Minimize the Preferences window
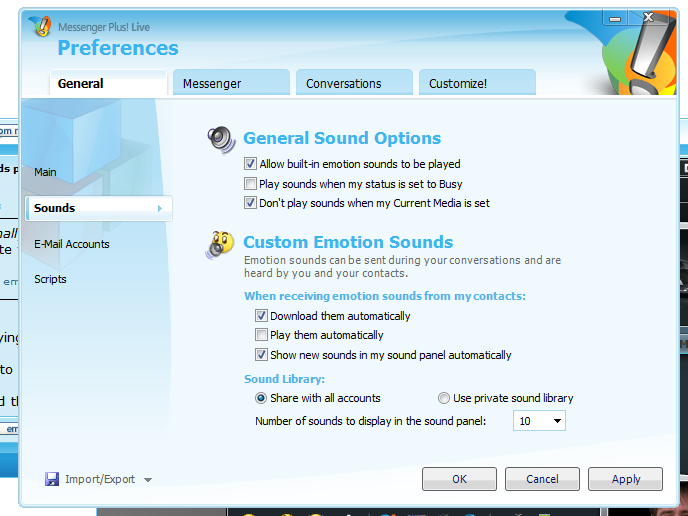688x516 pixels. tap(615, 18)
